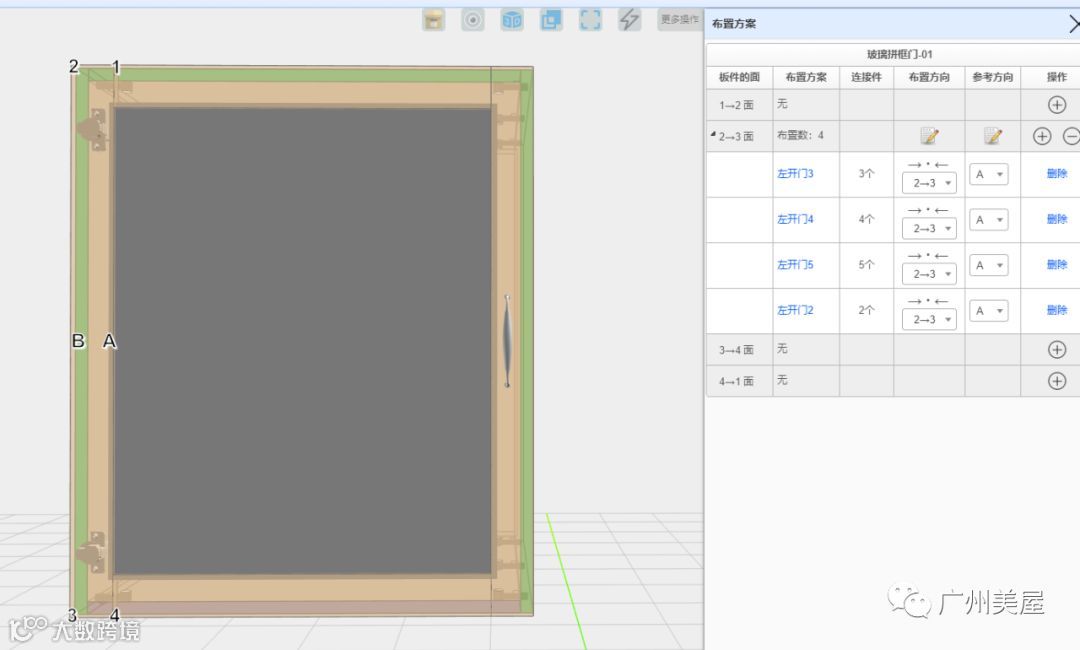Viewport: 1080px width, 650px height.
Task: Add a scheme to the 4→1 面 row
Action: (1057, 381)
